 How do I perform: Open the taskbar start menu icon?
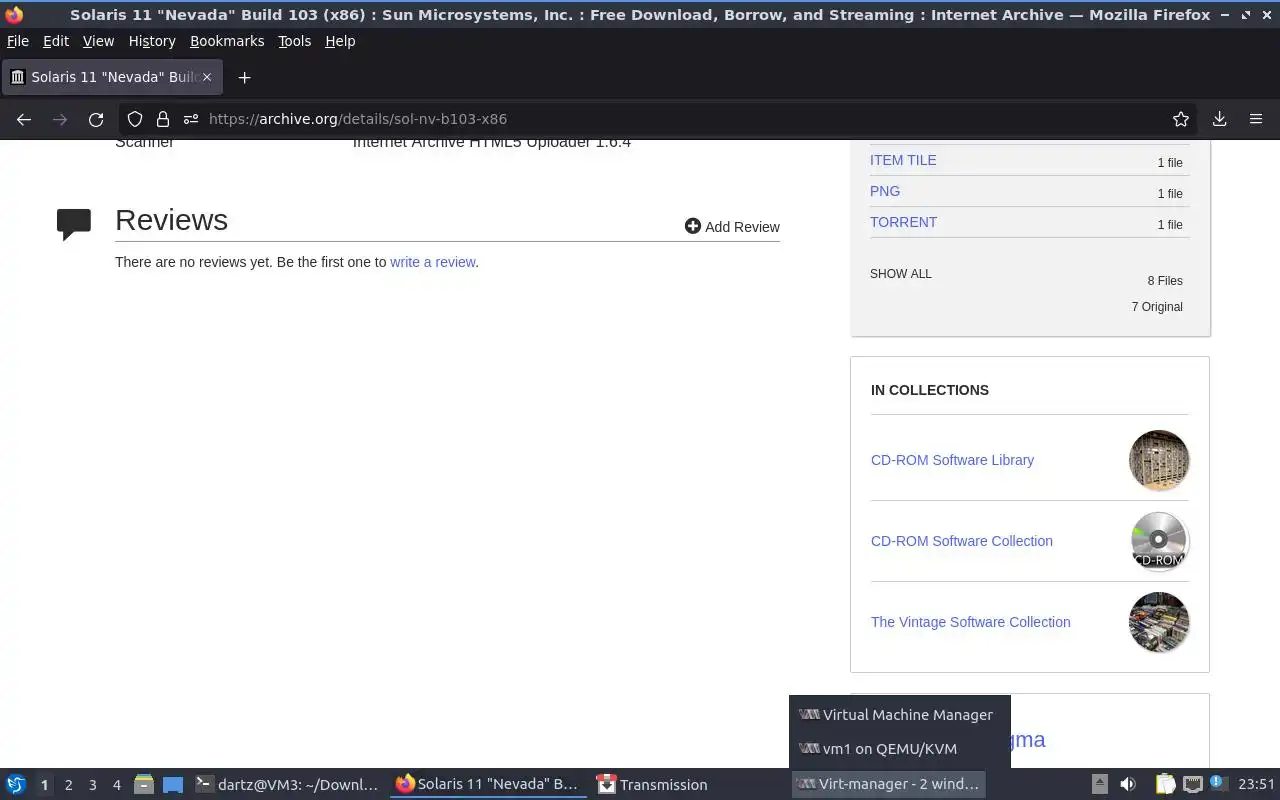[16, 785]
